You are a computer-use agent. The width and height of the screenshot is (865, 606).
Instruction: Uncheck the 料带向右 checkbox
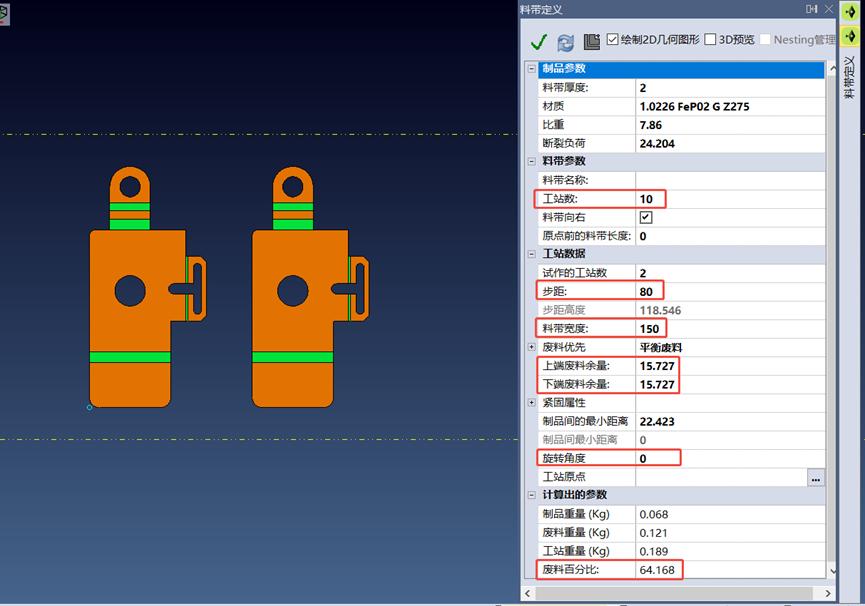[645, 217]
